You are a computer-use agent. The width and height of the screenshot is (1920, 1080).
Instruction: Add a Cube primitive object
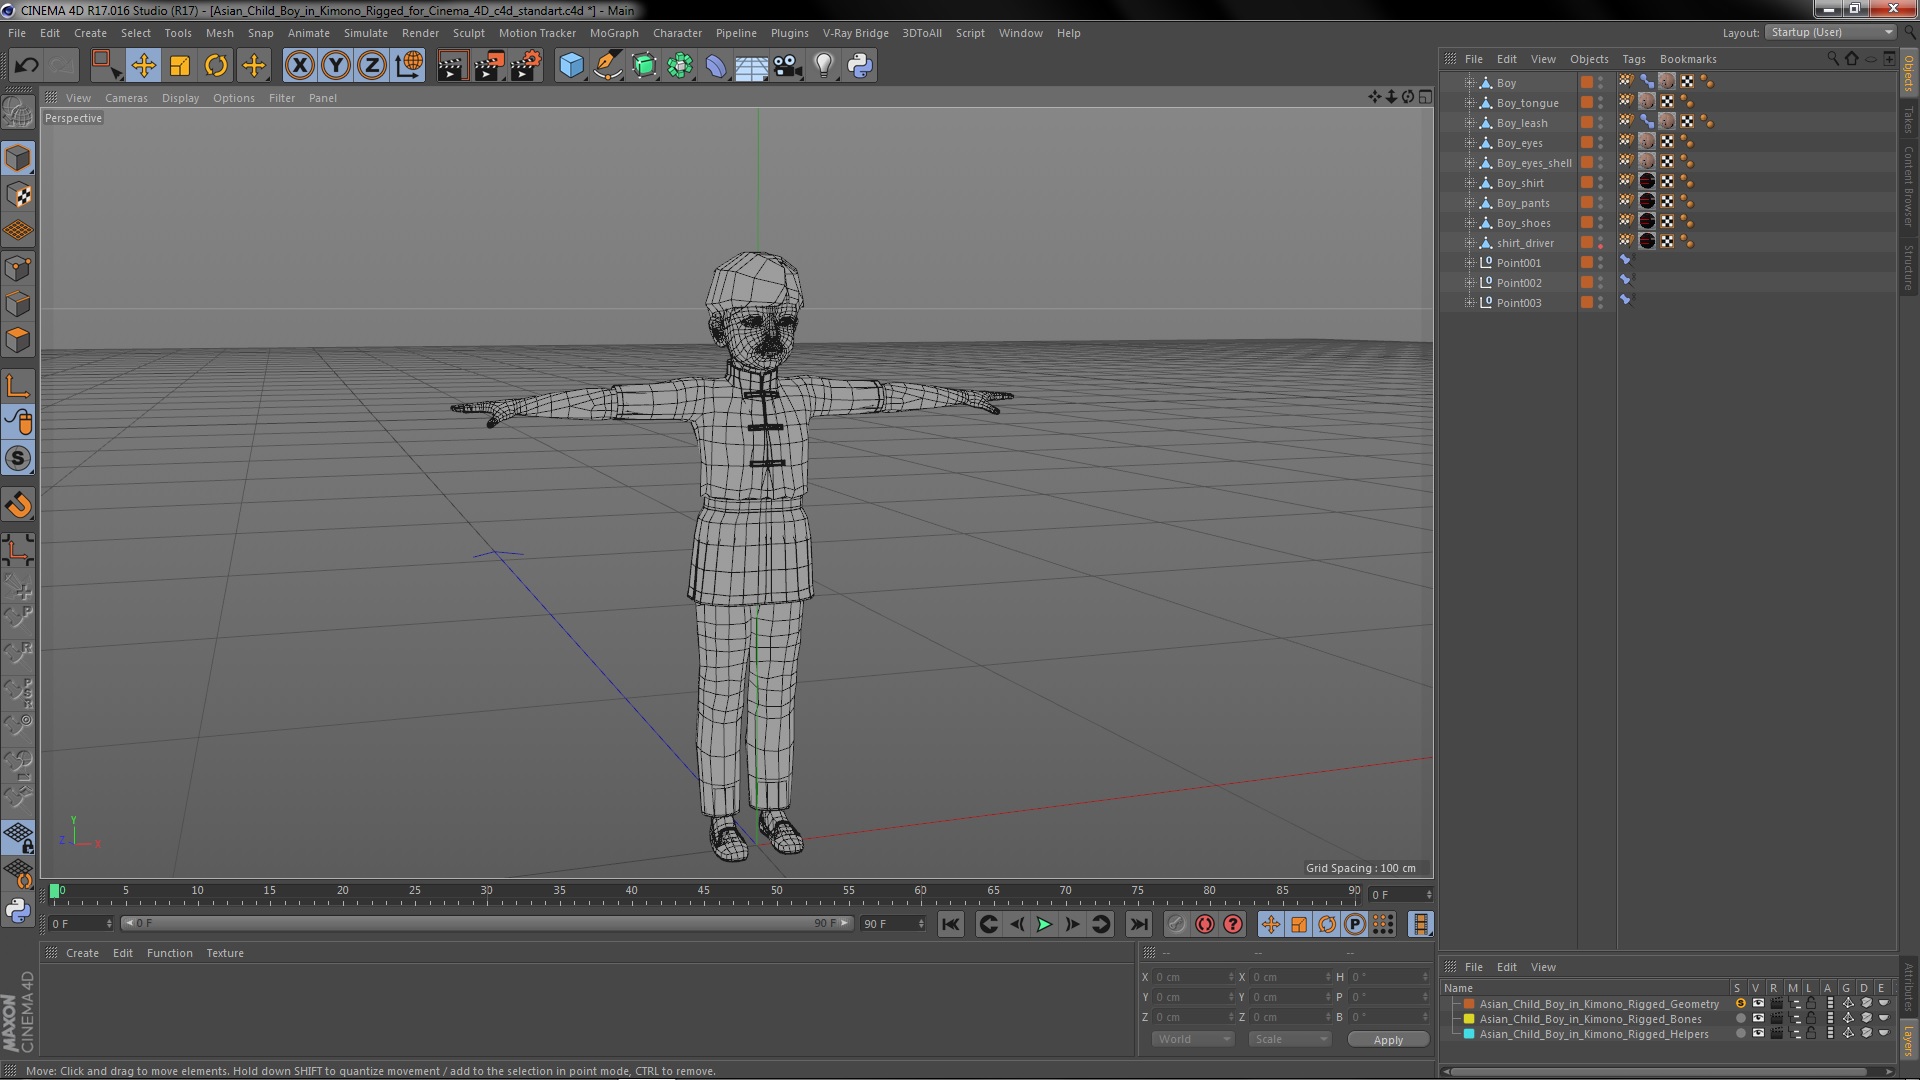pos(571,66)
